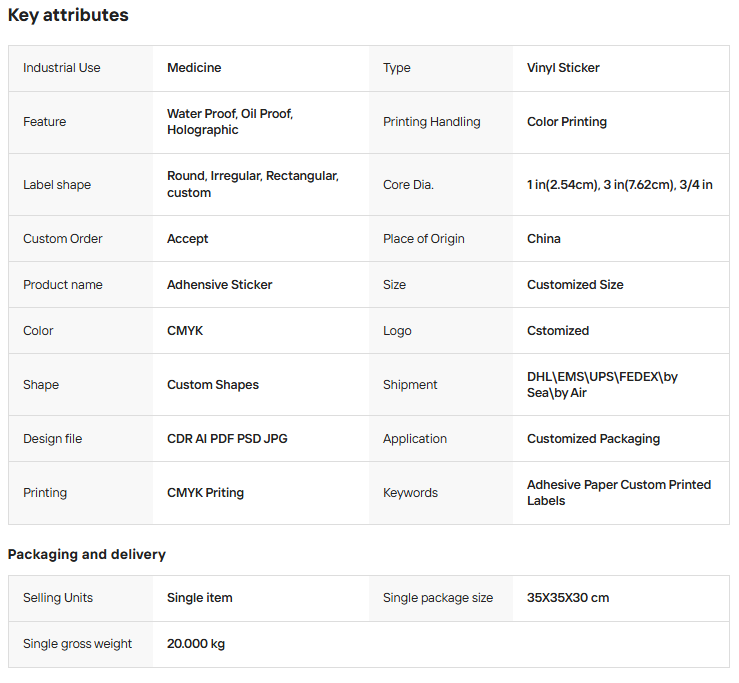Select the 20.000 kg gross weight value
This screenshot has height=683, width=739.
pos(196,644)
